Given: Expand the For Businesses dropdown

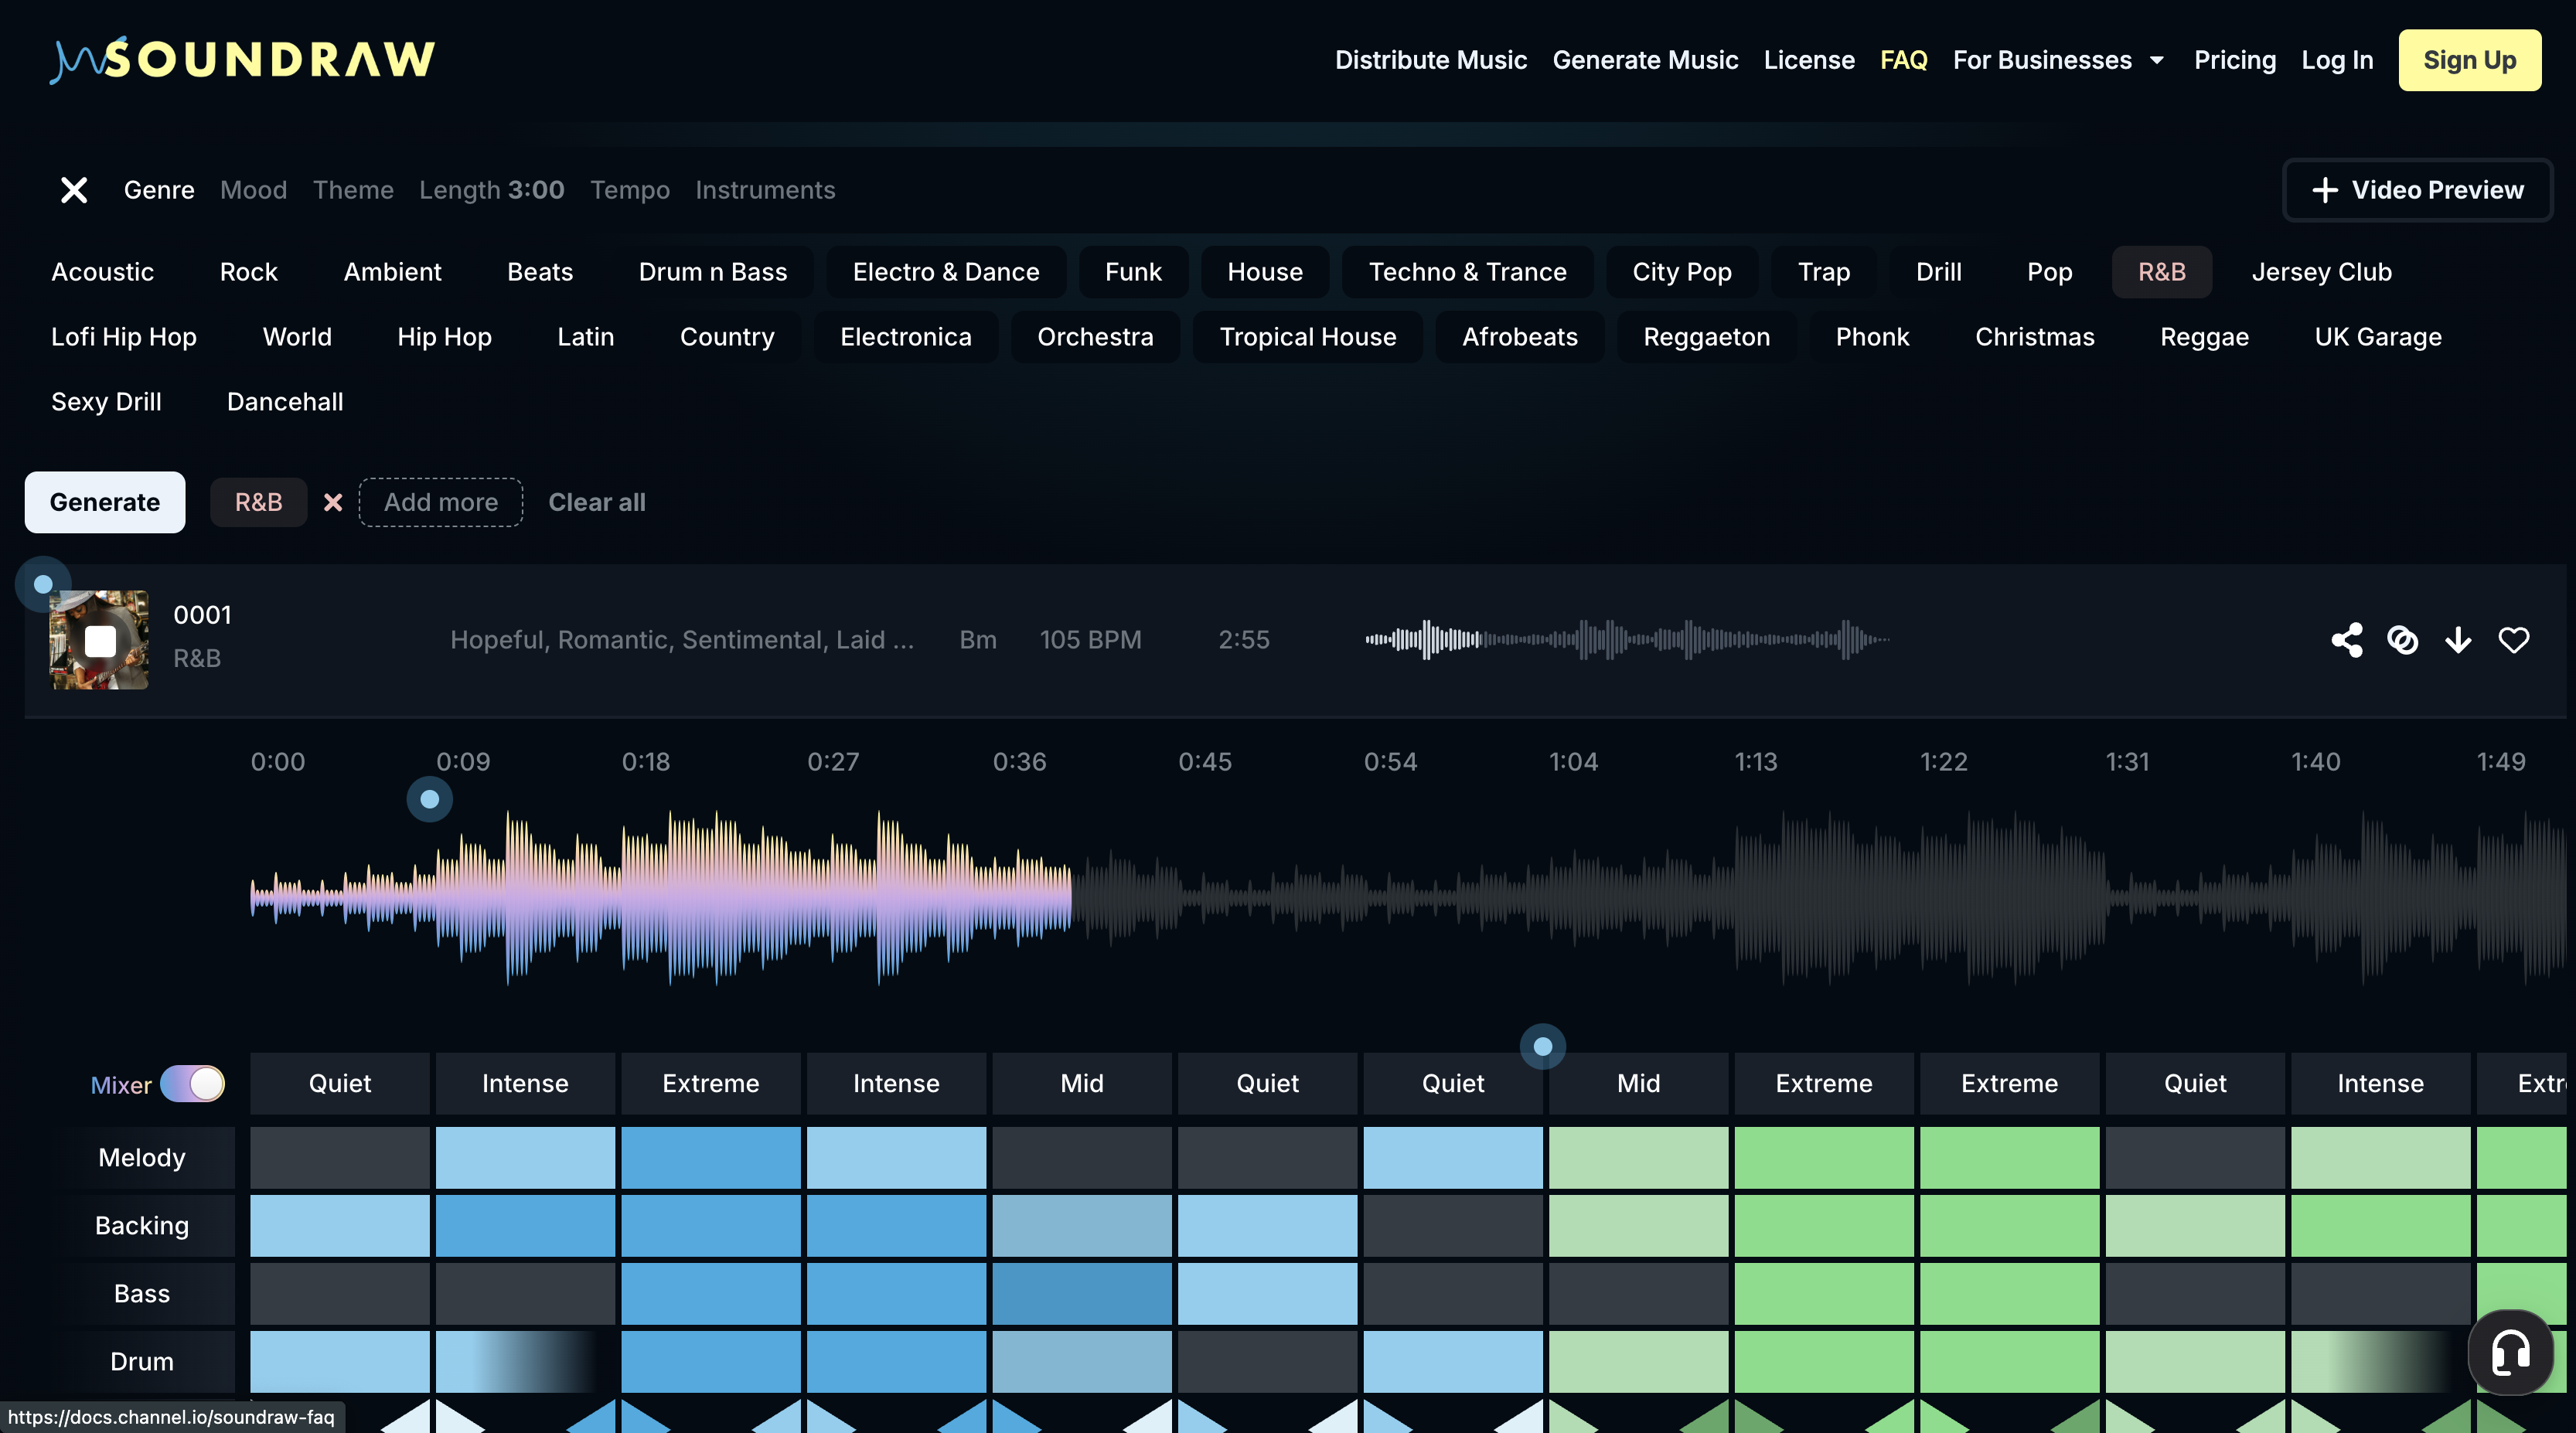Looking at the screenshot, I should click(x=2057, y=60).
